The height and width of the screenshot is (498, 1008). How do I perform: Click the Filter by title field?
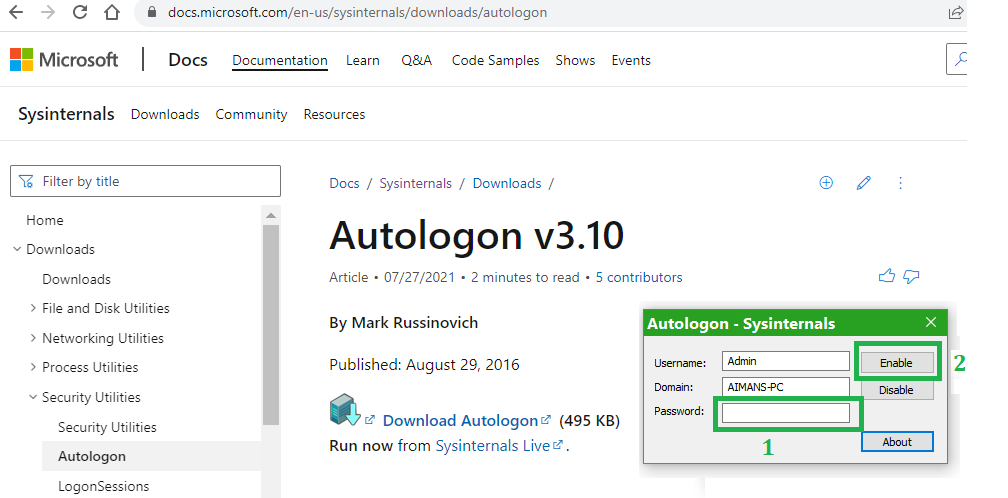145,181
